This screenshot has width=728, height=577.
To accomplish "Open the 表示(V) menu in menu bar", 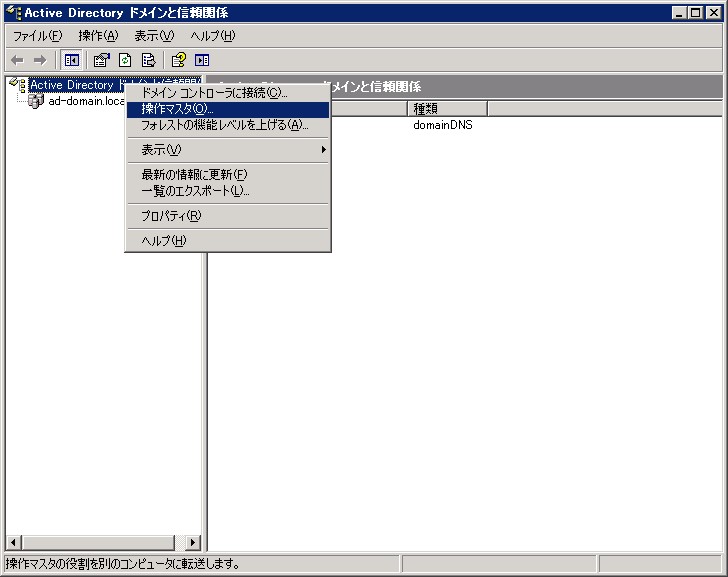I will [x=154, y=36].
